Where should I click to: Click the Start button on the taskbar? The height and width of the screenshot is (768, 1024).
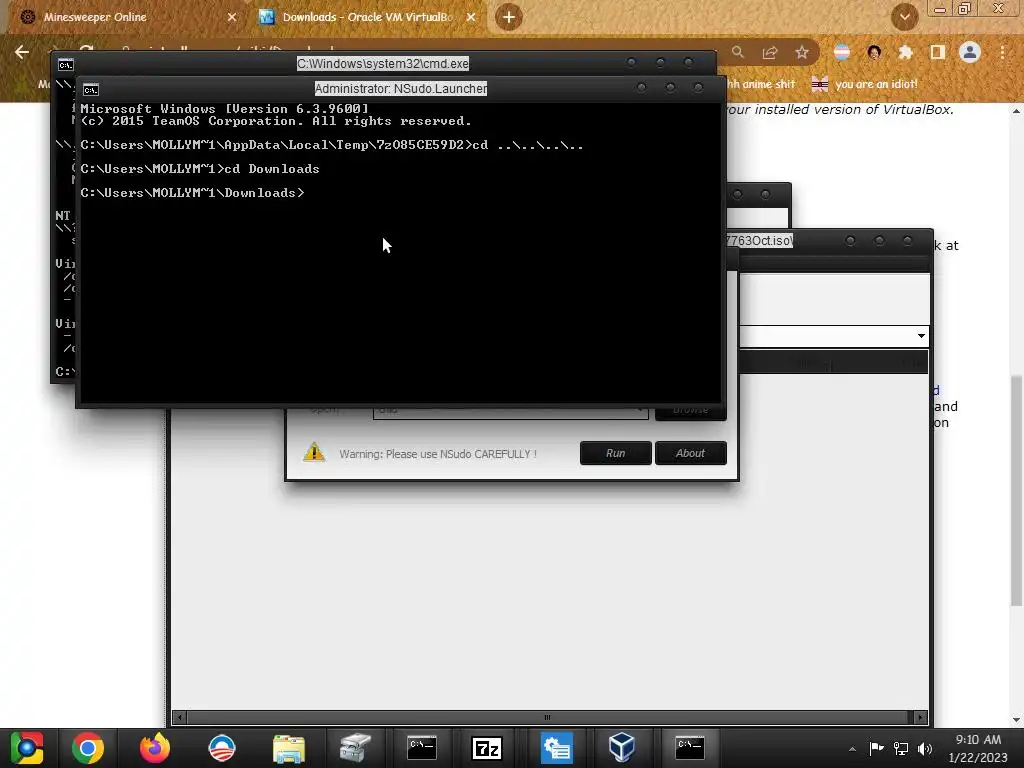pyautogui.click(x=26, y=748)
